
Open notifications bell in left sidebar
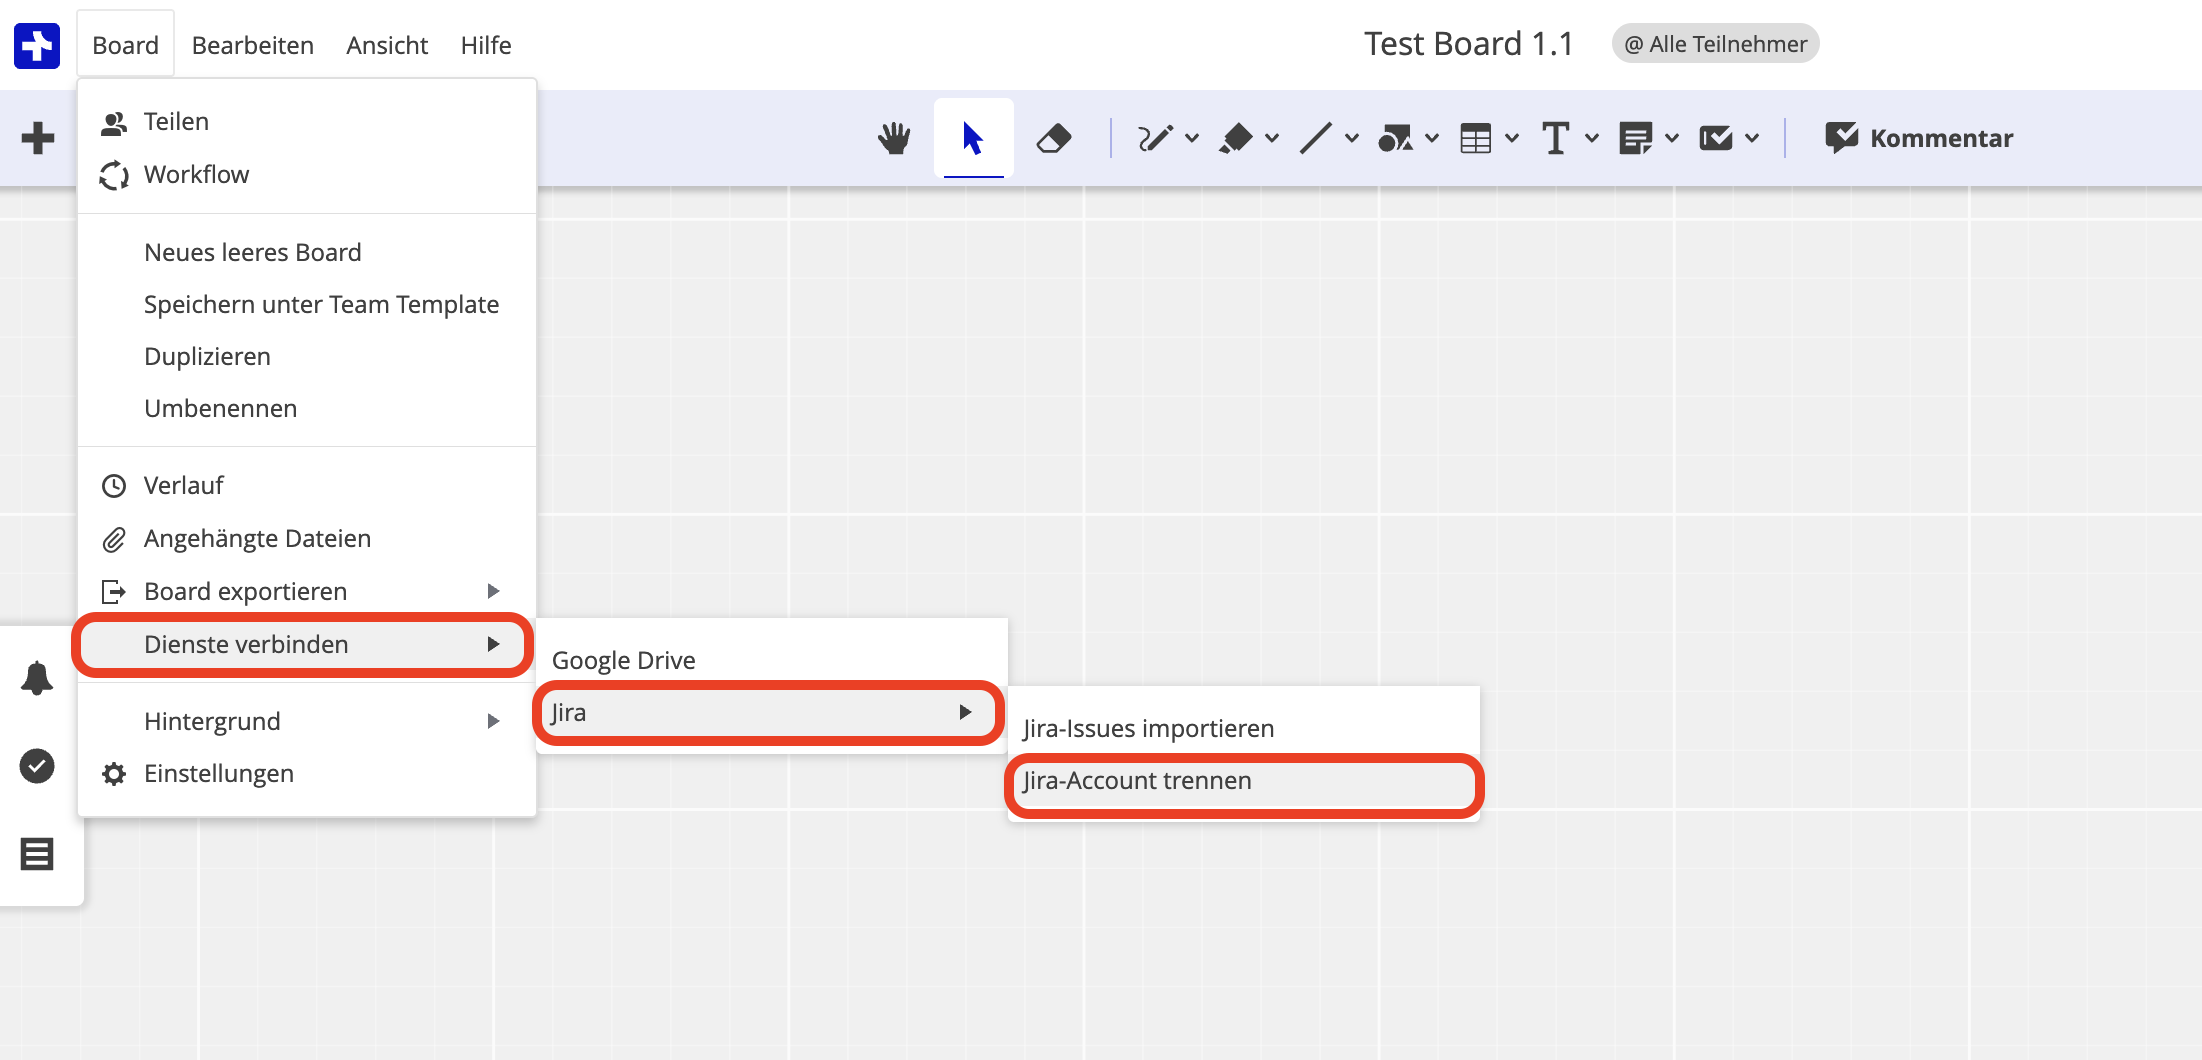37,678
